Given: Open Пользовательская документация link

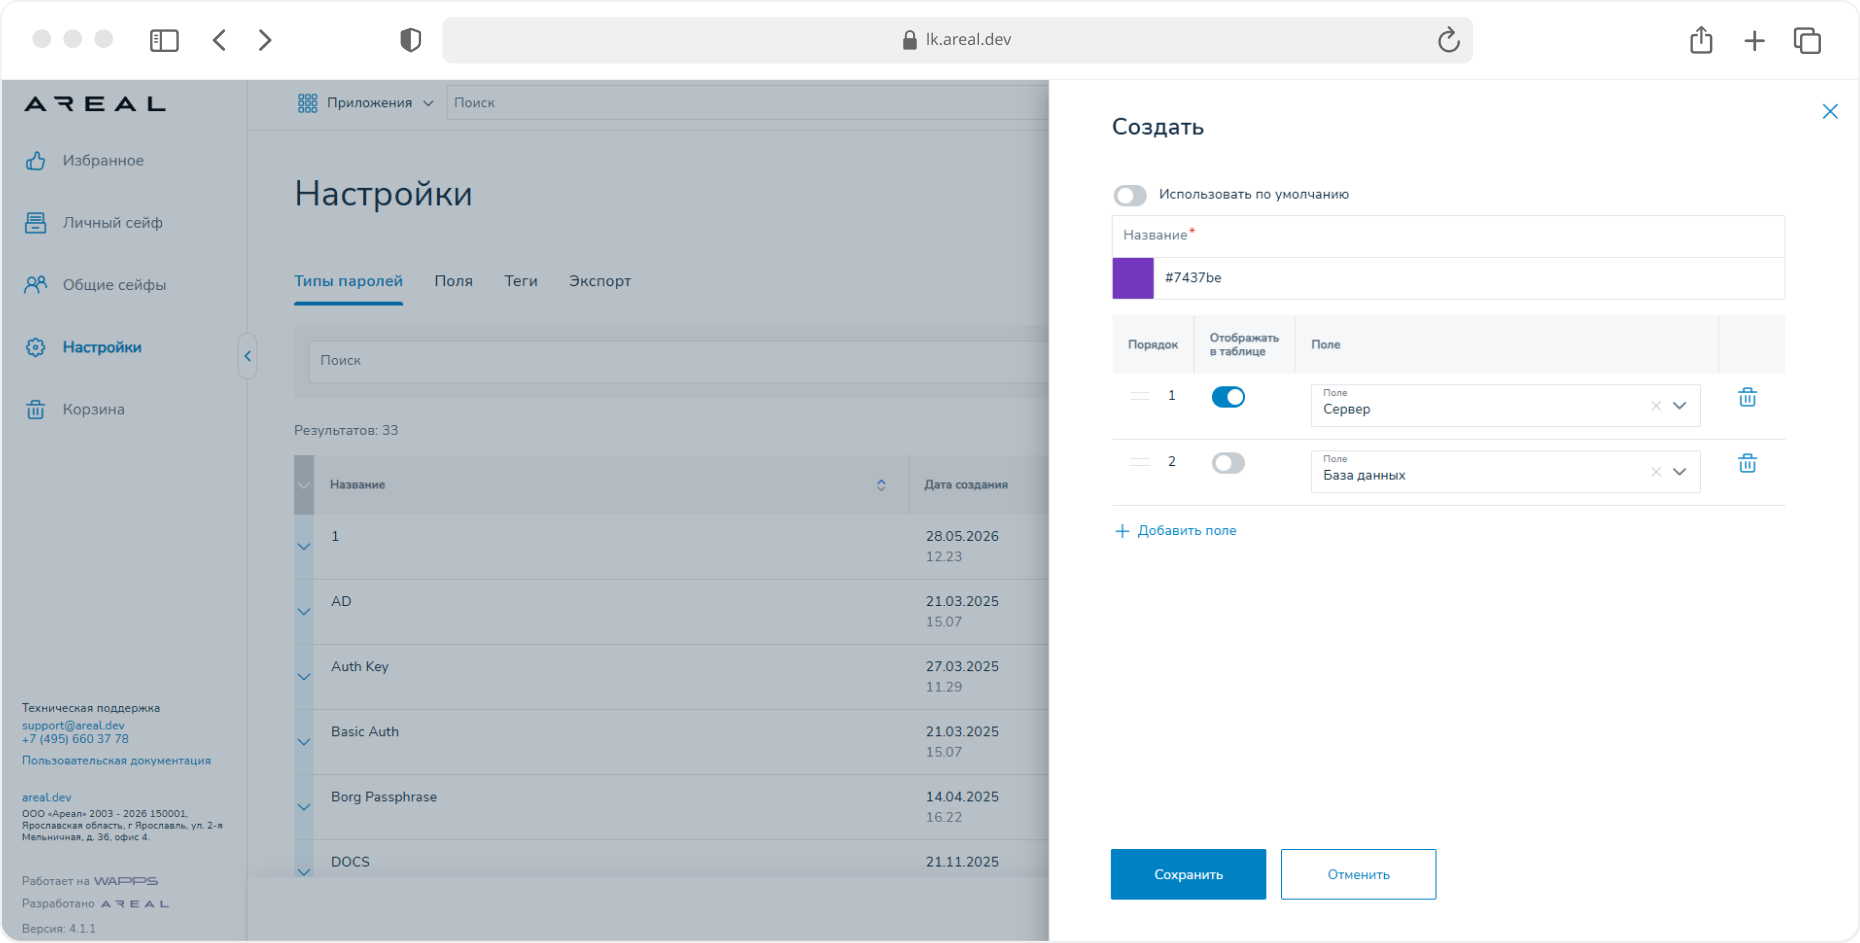Looking at the screenshot, I should tap(116, 761).
